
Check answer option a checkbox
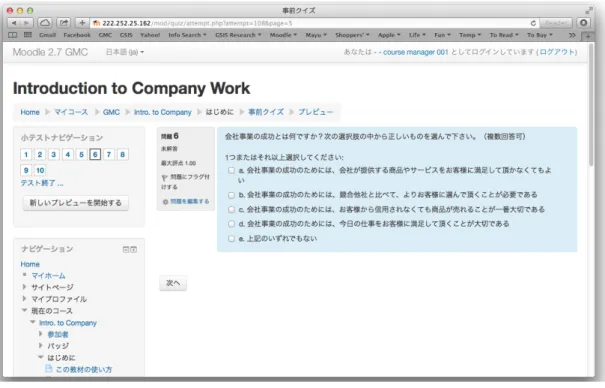point(231,170)
